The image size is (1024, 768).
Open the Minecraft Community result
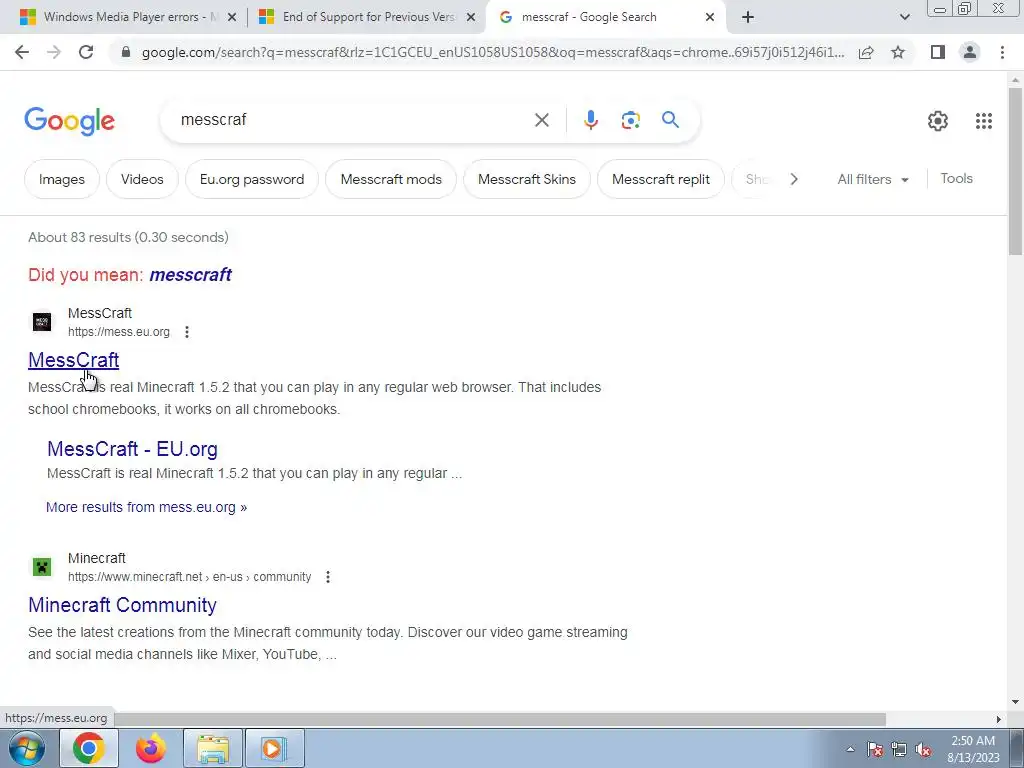click(x=122, y=605)
